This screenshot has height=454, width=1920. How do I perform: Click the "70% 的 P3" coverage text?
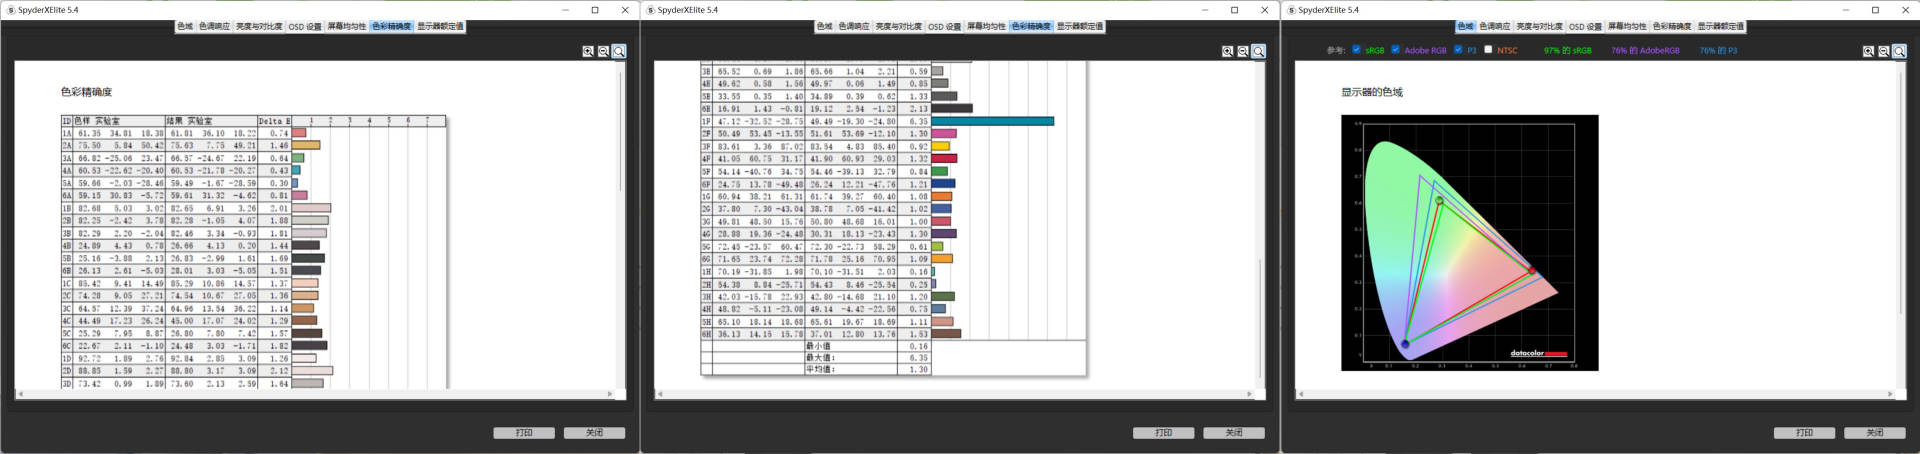[1718, 50]
